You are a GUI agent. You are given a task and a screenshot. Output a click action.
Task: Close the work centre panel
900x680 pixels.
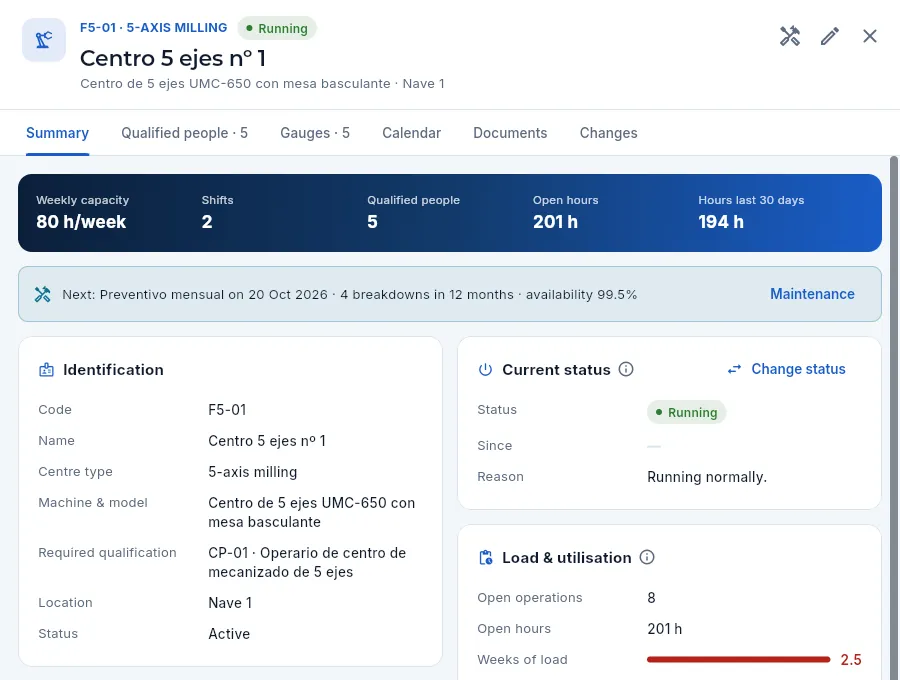click(x=870, y=36)
